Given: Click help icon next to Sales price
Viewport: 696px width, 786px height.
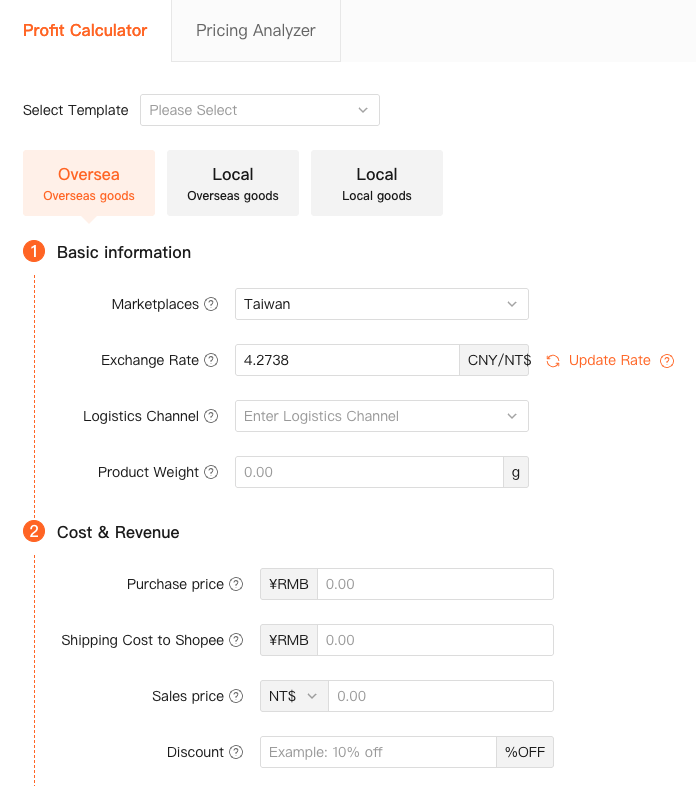Looking at the screenshot, I should pyautogui.click(x=236, y=696).
